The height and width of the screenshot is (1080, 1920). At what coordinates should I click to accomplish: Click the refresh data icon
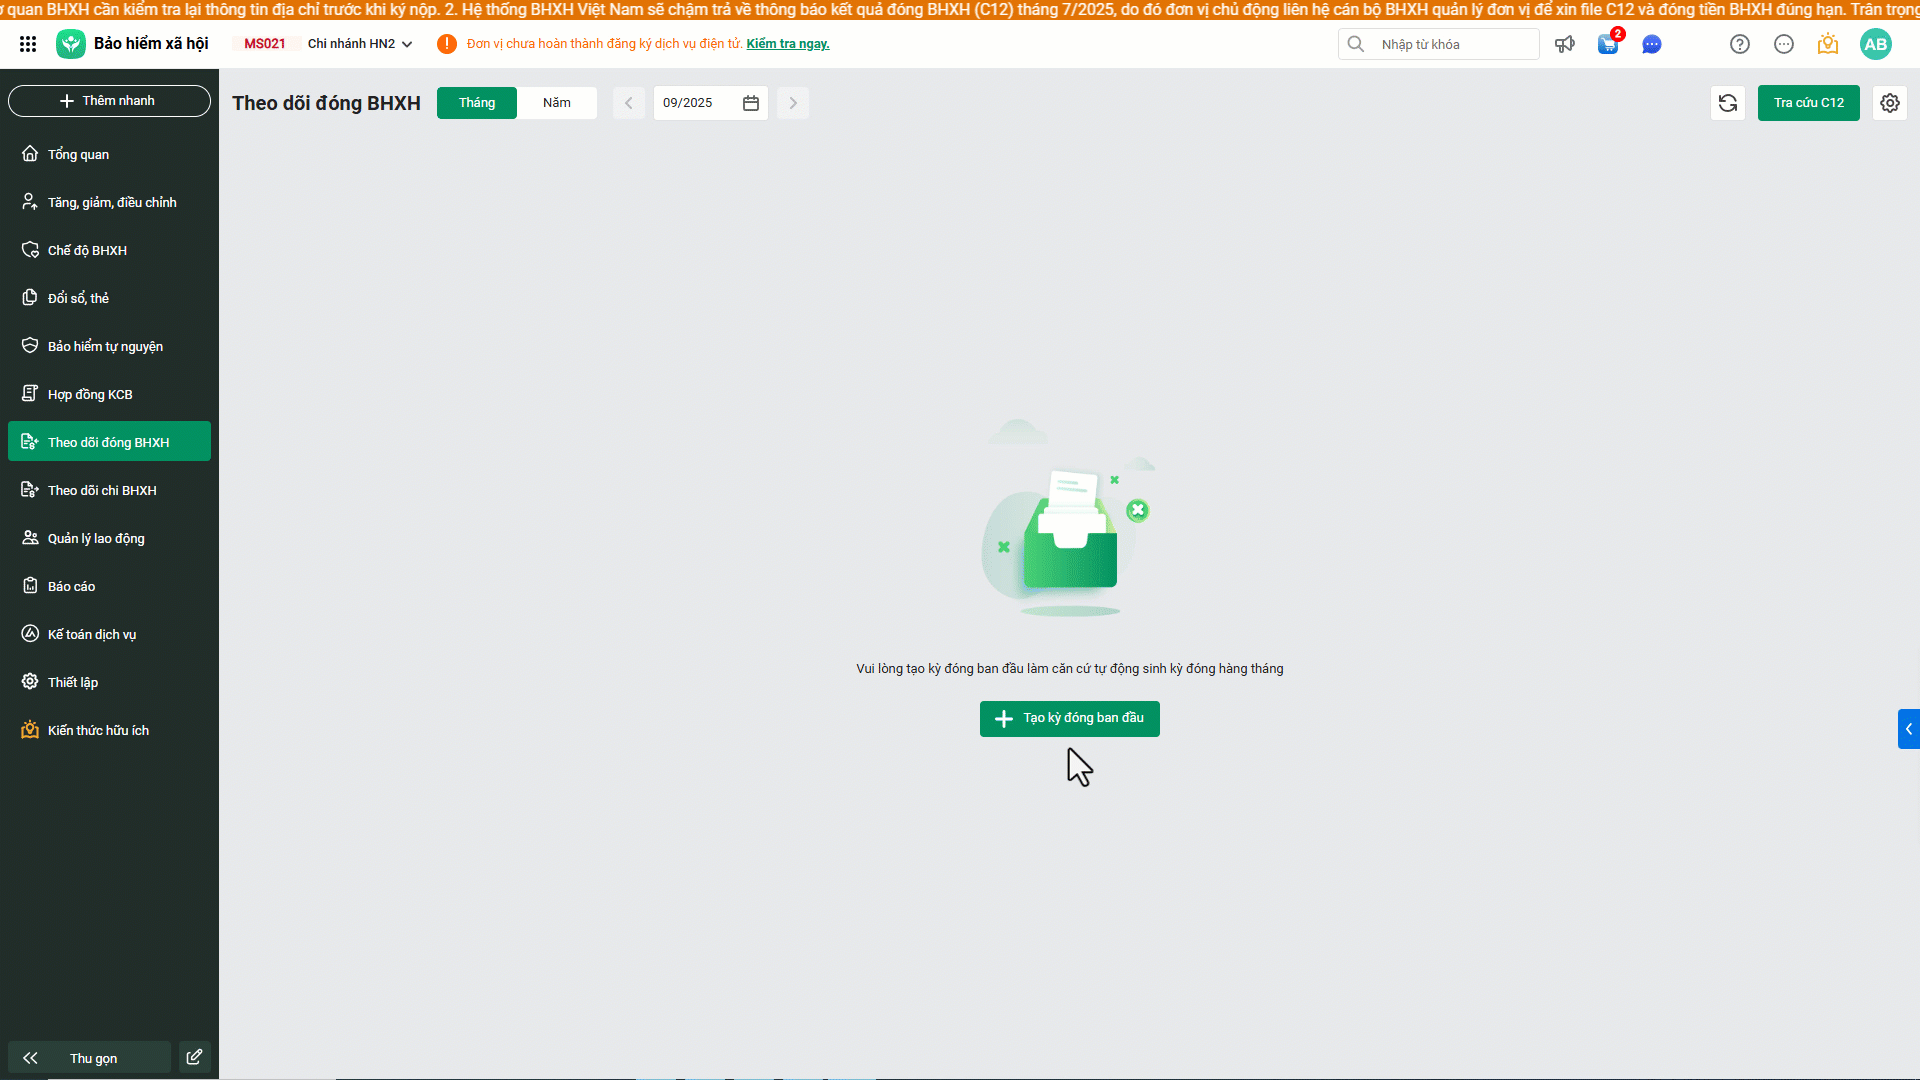[x=1728, y=103]
